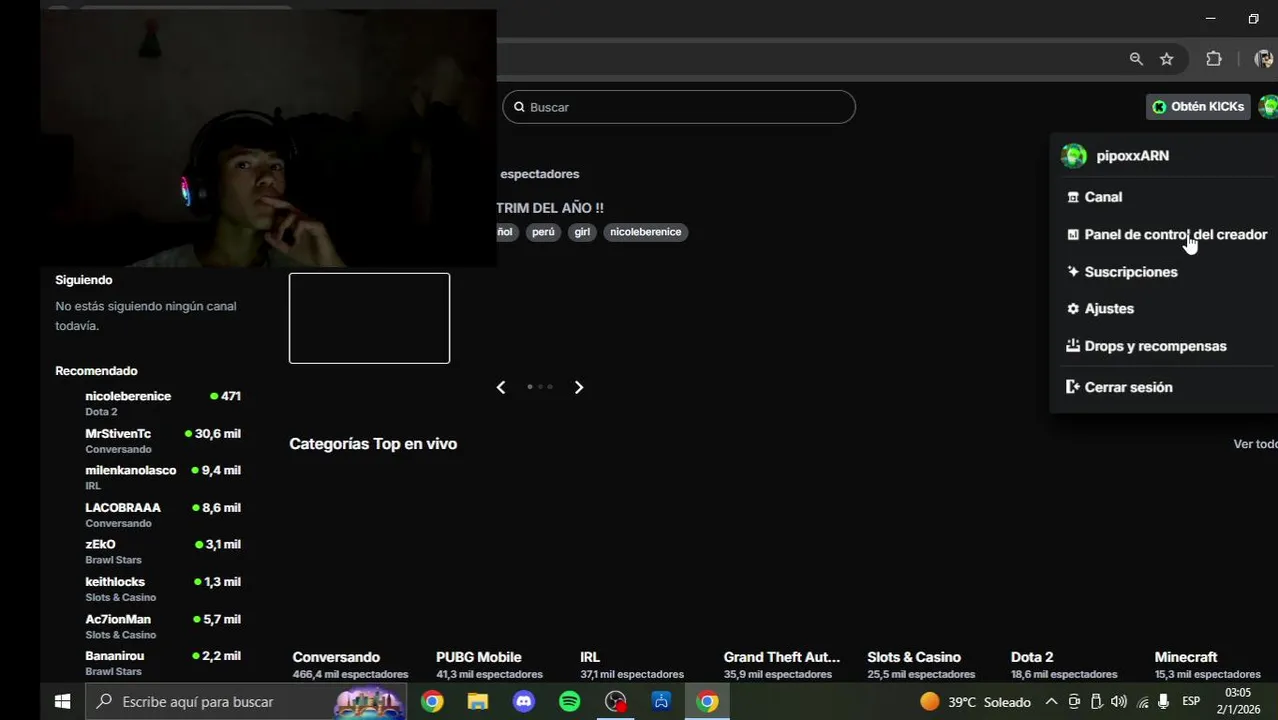This screenshot has width=1278, height=720.
Task: Expand the hidden system tray icons chevron
Action: point(1051,702)
